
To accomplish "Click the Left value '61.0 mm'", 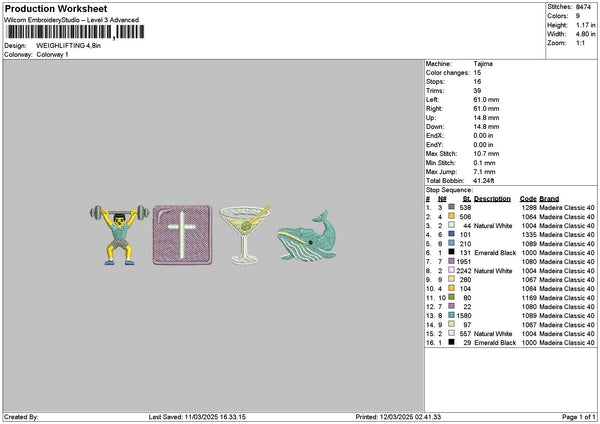I will tap(486, 100).
